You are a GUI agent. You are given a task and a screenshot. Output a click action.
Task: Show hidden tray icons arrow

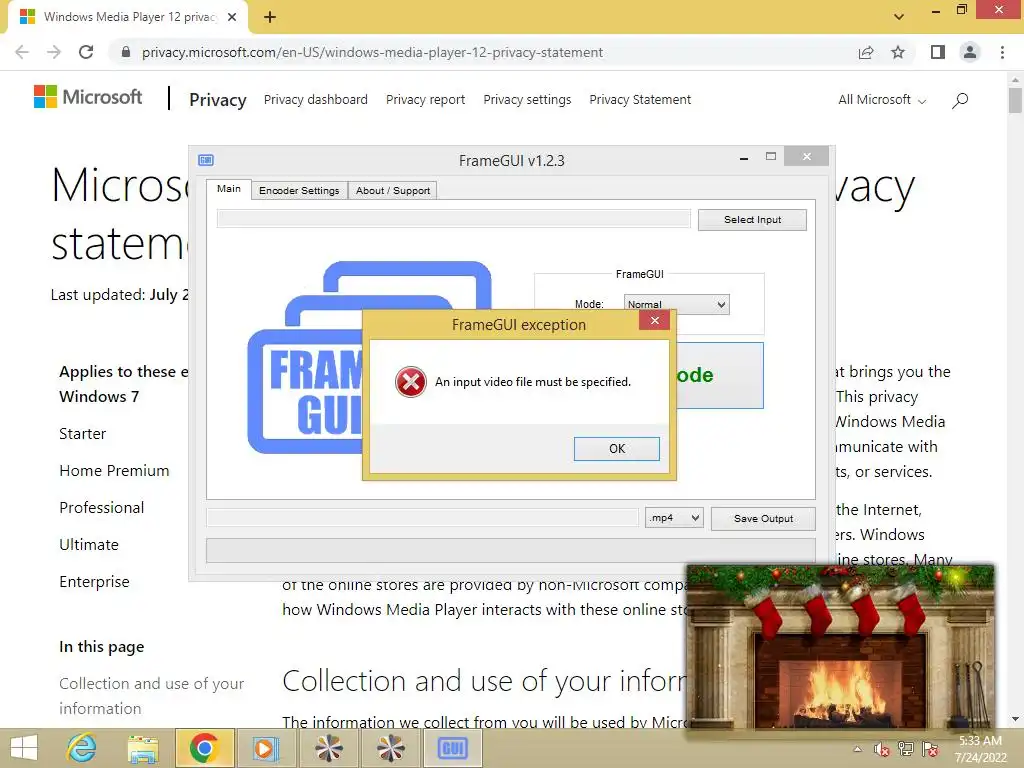tap(857, 749)
